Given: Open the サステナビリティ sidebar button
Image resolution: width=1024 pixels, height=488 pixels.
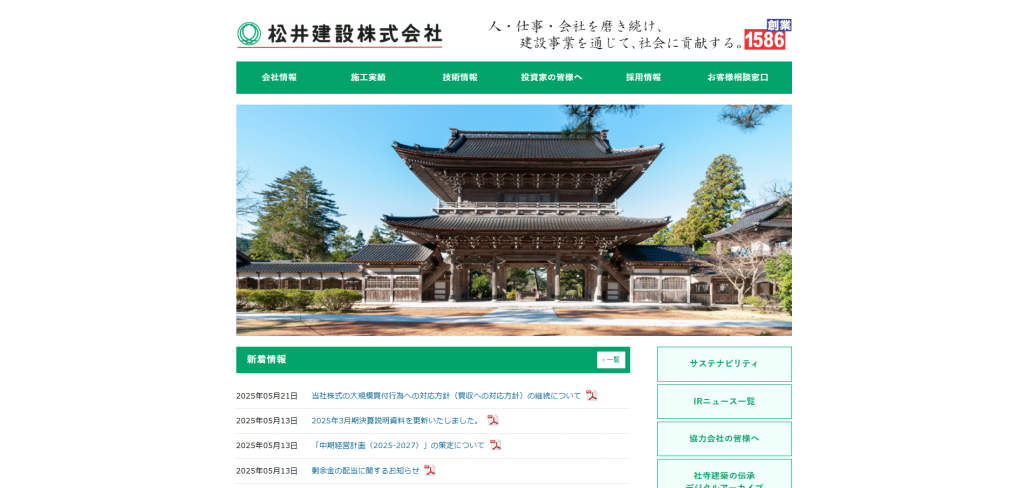Looking at the screenshot, I should point(724,364).
